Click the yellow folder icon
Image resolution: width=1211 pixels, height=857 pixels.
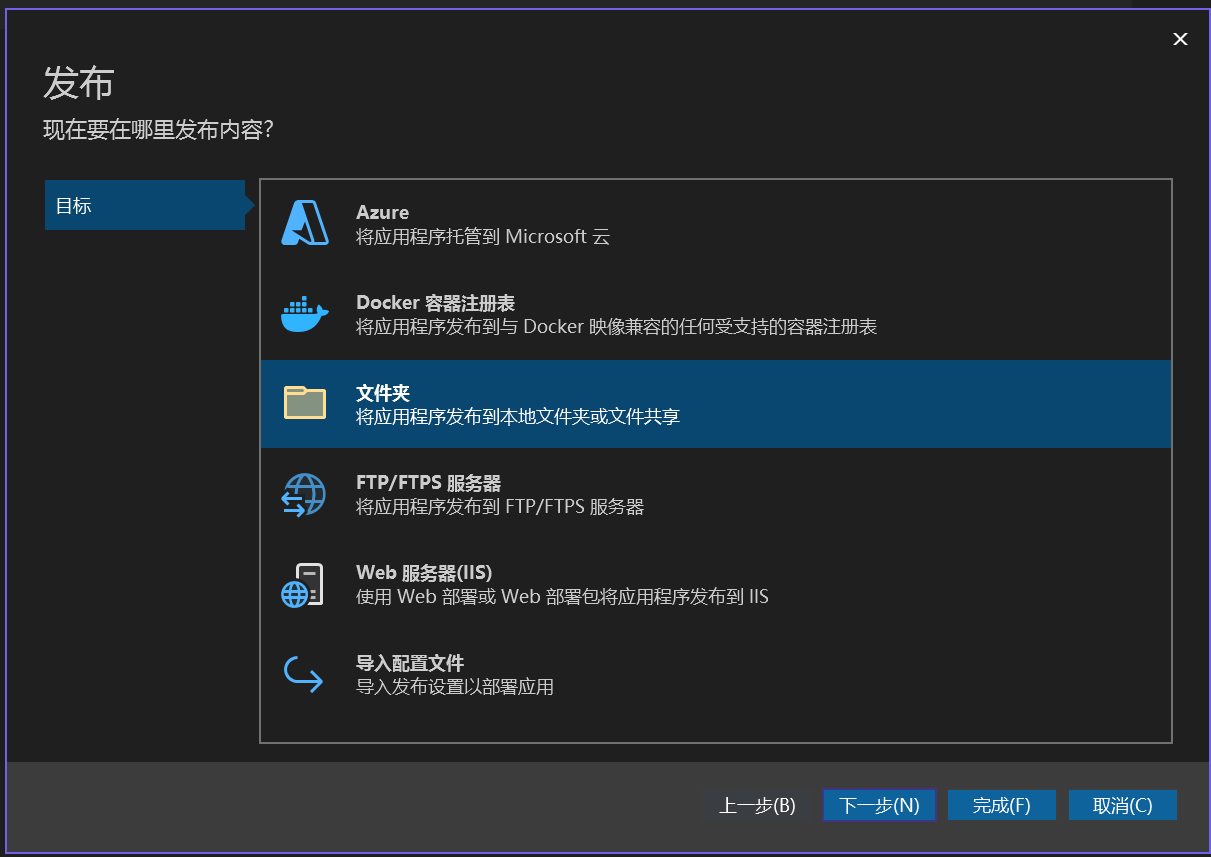[x=305, y=403]
